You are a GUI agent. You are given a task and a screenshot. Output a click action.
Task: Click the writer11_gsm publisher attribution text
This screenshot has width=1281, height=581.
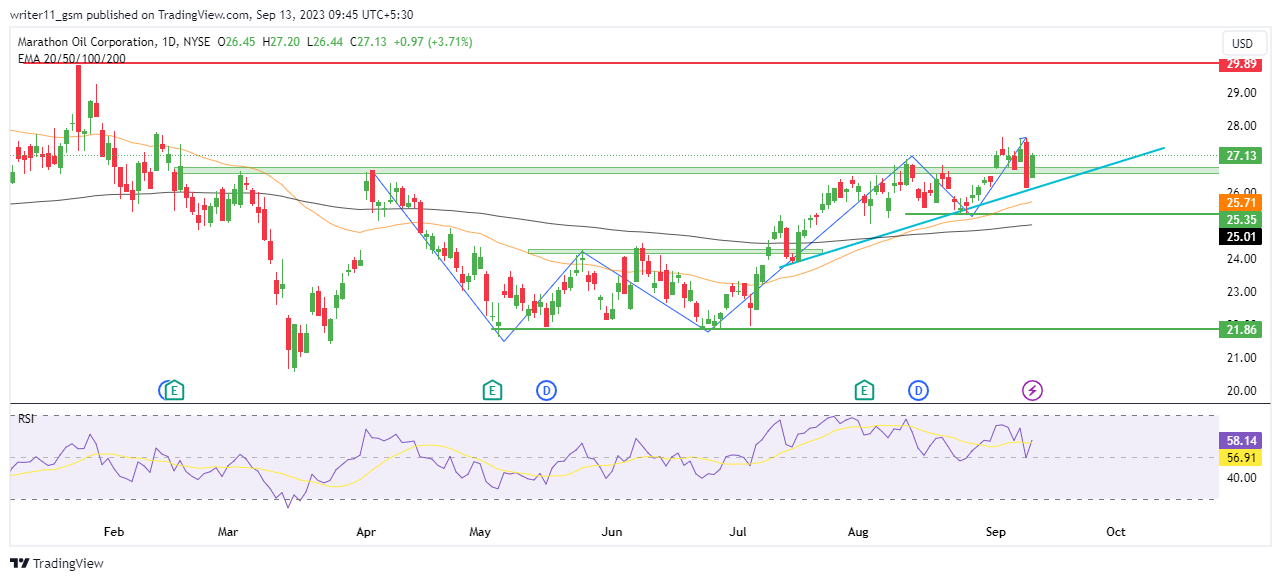[47, 15]
